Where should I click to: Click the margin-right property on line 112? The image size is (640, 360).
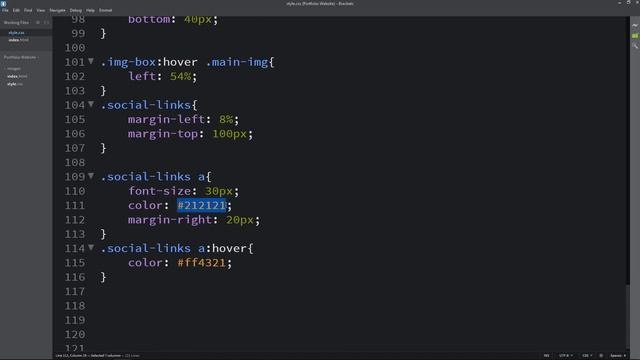pos(170,220)
